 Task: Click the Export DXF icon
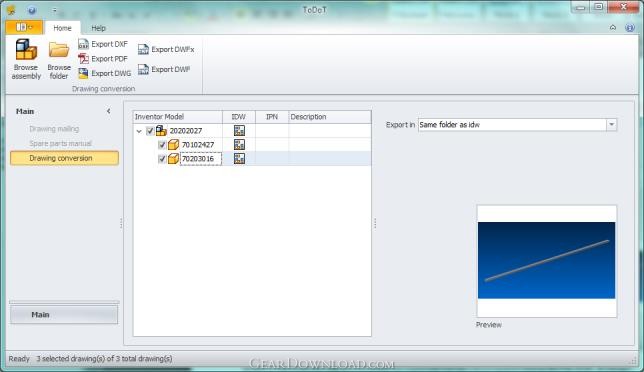tap(83, 44)
